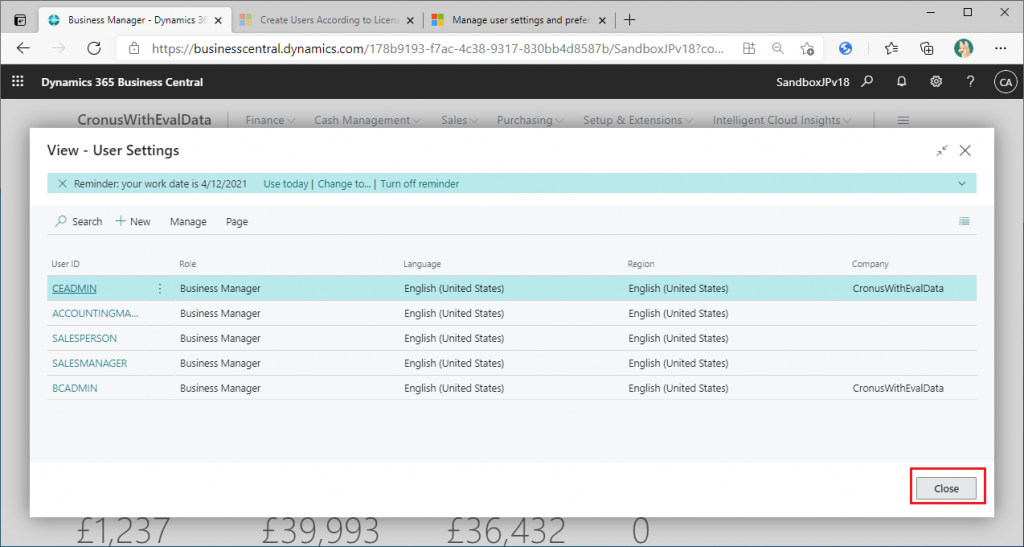Close the User Settings dialog with X
The height and width of the screenshot is (547, 1024).
(965, 150)
